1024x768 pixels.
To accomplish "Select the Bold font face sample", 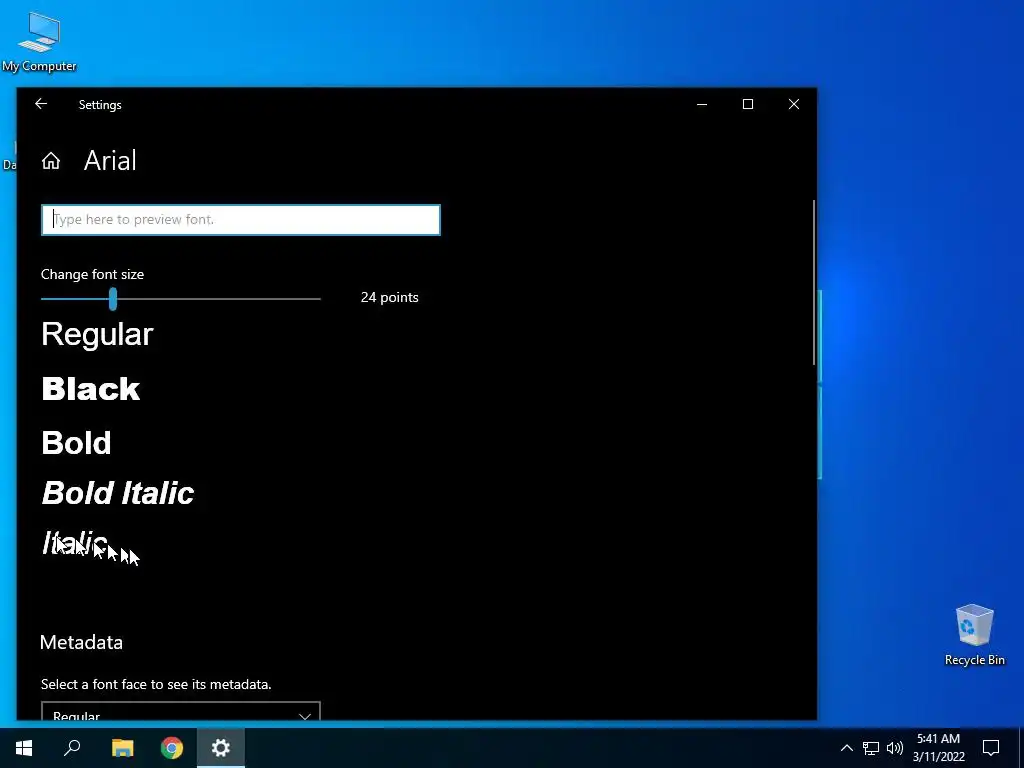I will [x=76, y=443].
